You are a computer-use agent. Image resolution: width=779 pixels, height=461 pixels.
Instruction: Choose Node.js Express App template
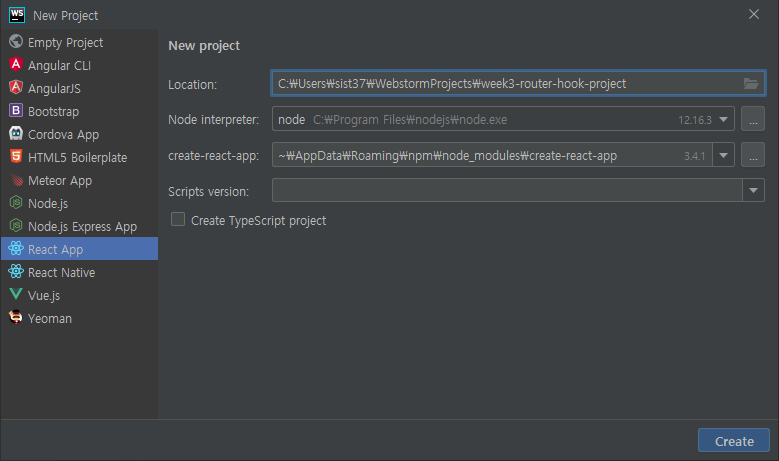[x=79, y=226]
